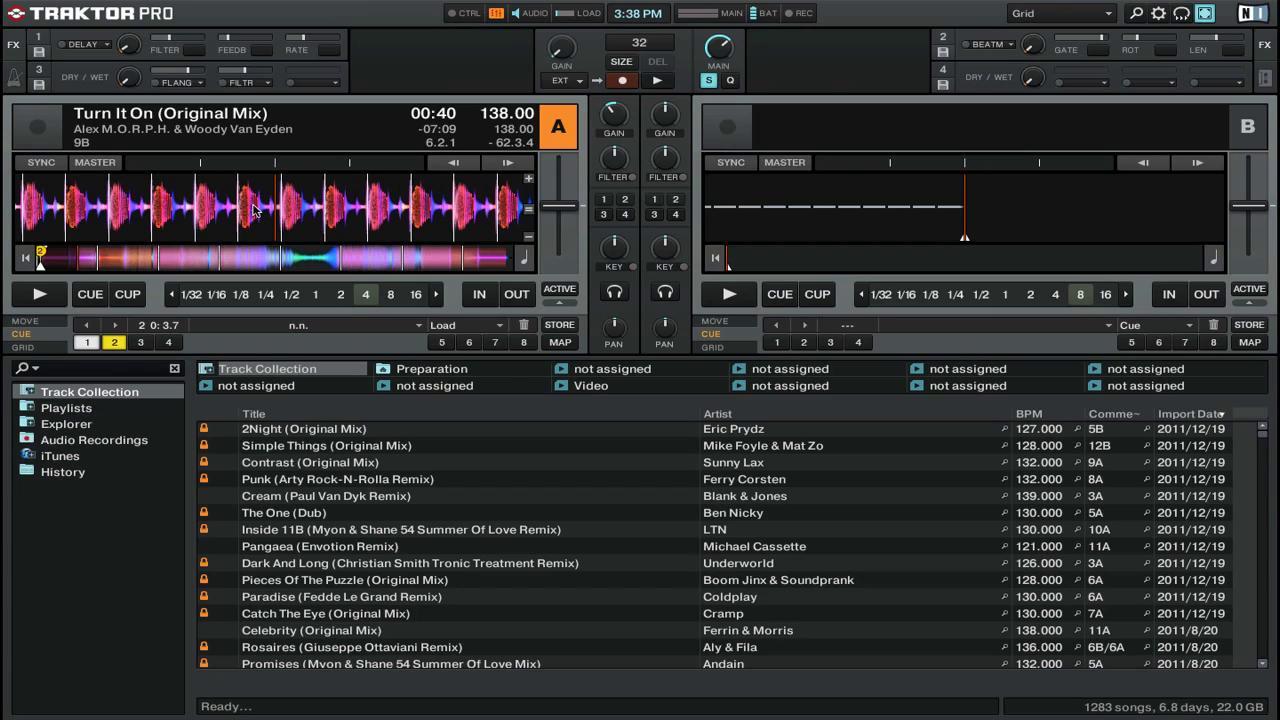Viewport: 1280px width, 720px height.
Task: Open FLANG effect dropdown
Action: (x=178, y=83)
